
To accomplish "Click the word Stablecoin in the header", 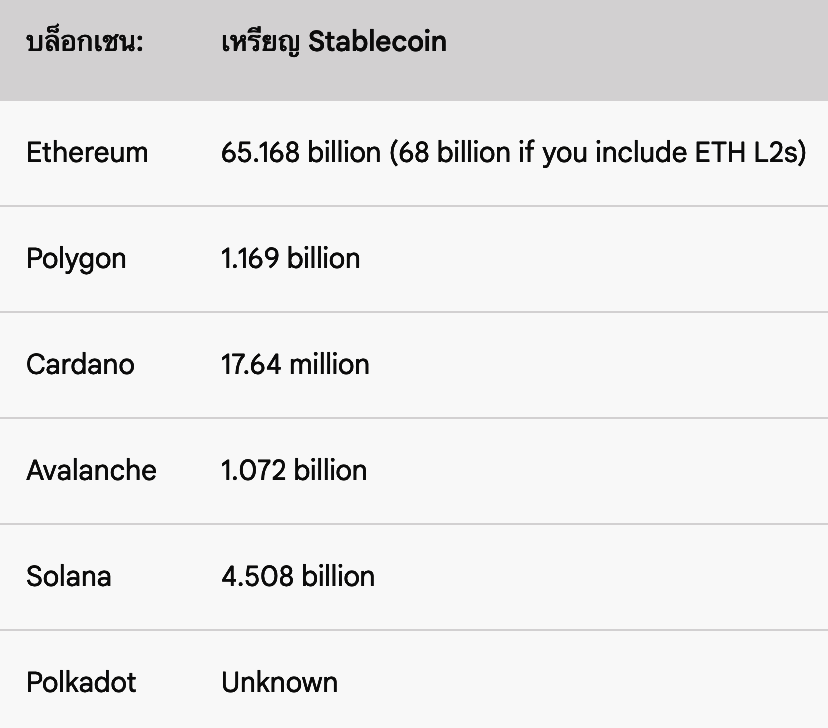I will 377,42.
